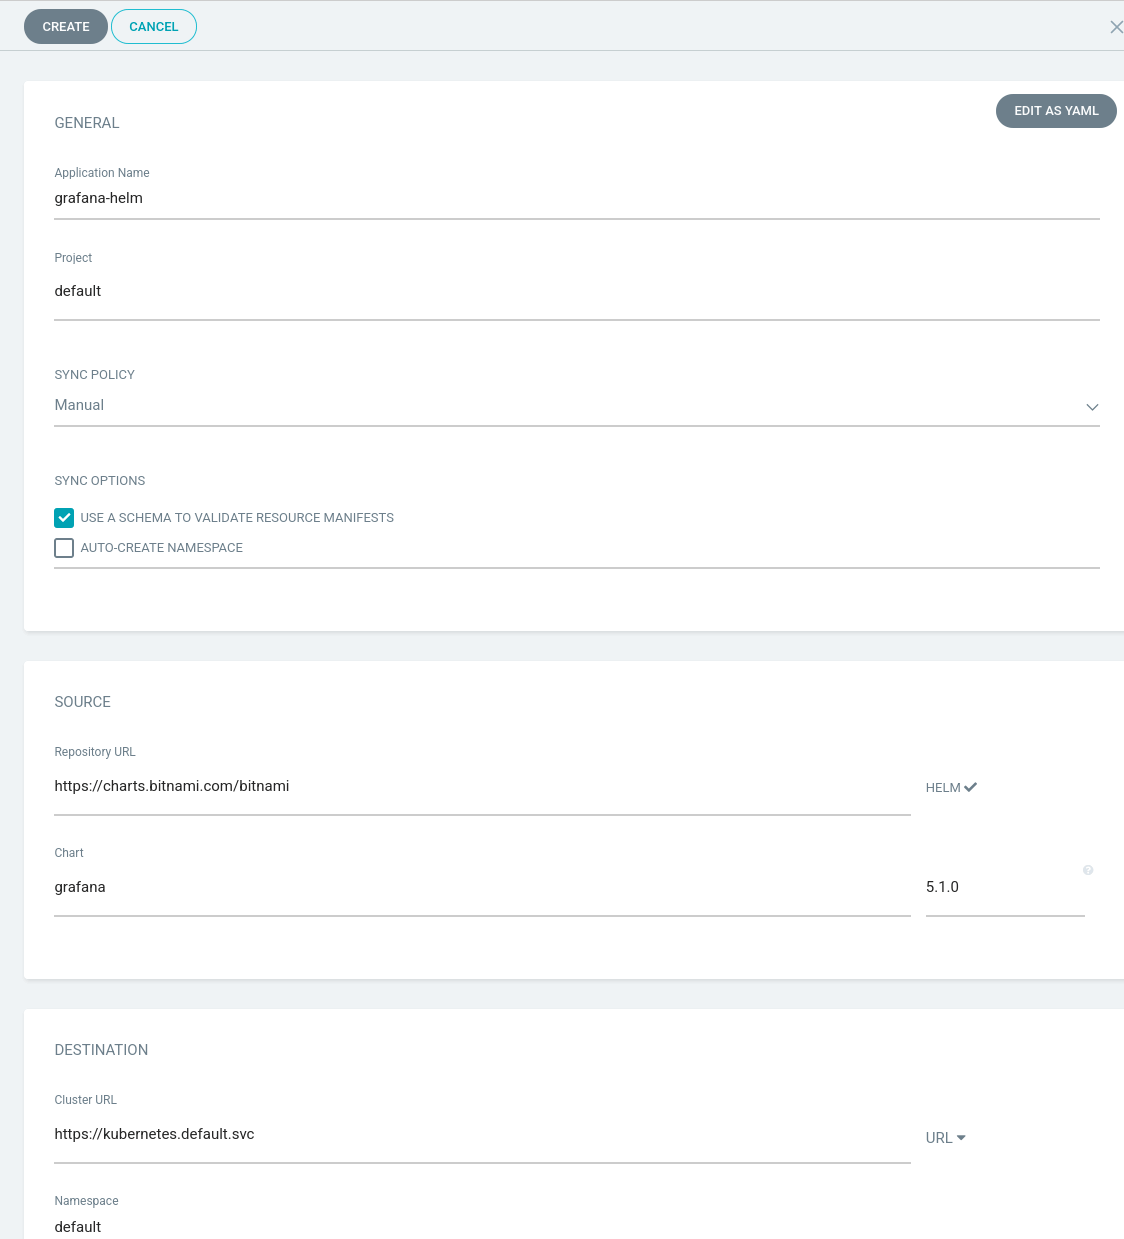The image size is (1124, 1239).
Task: Enable AUTO-CREATE NAMESPACE
Action: click(64, 548)
